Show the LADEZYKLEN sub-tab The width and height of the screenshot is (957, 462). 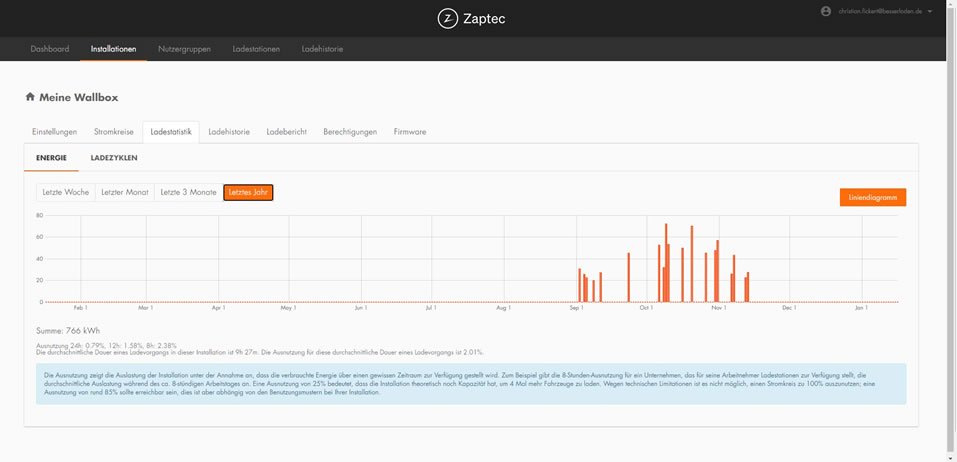[x=114, y=158]
